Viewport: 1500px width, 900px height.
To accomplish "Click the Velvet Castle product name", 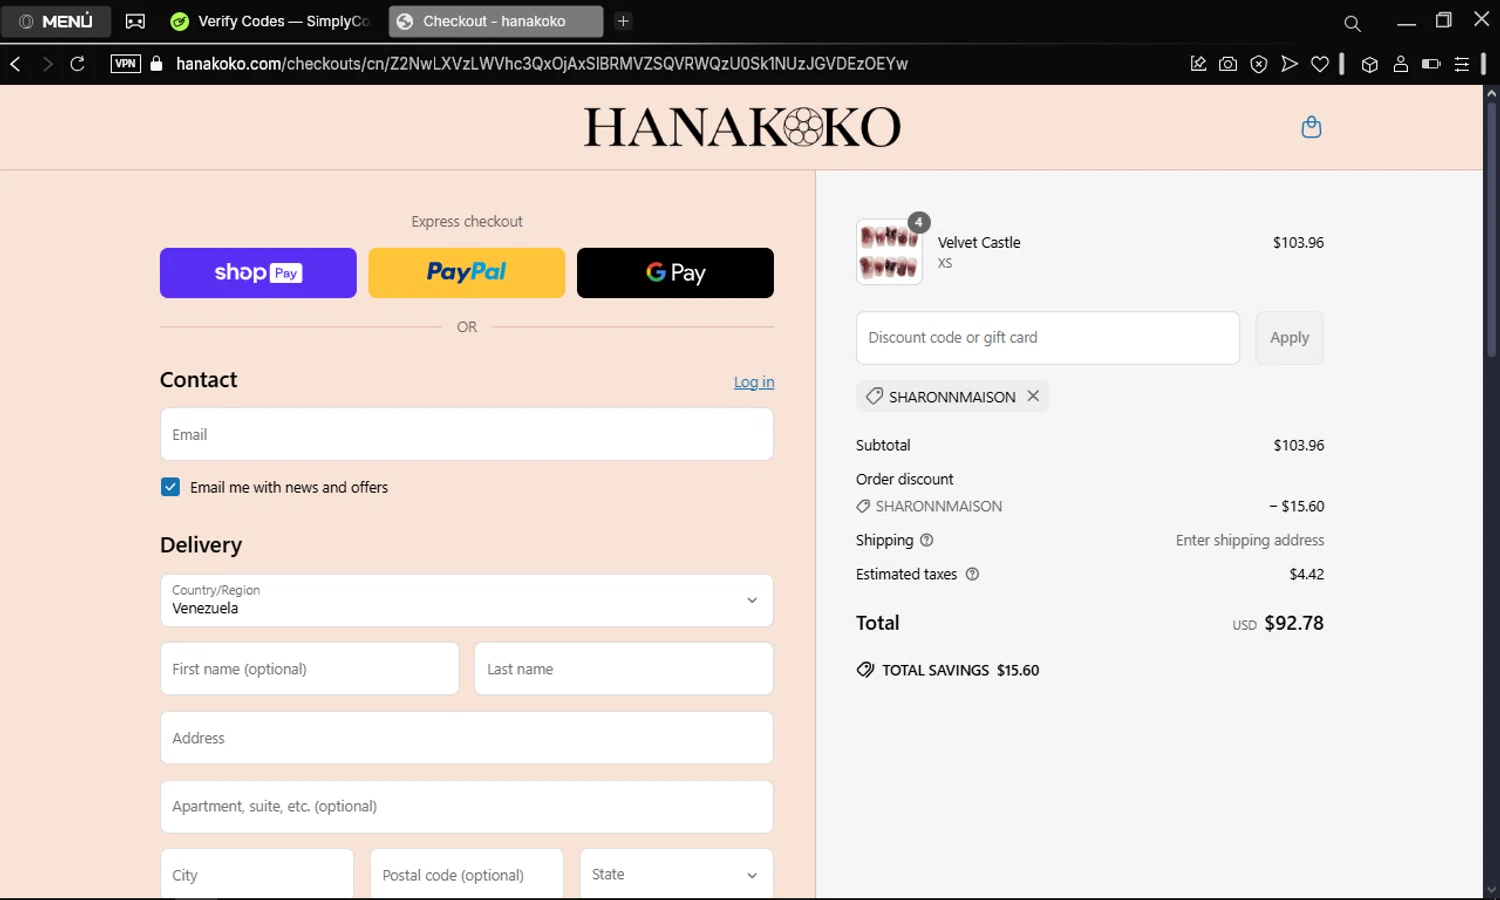I will pyautogui.click(x=979, y=242).
